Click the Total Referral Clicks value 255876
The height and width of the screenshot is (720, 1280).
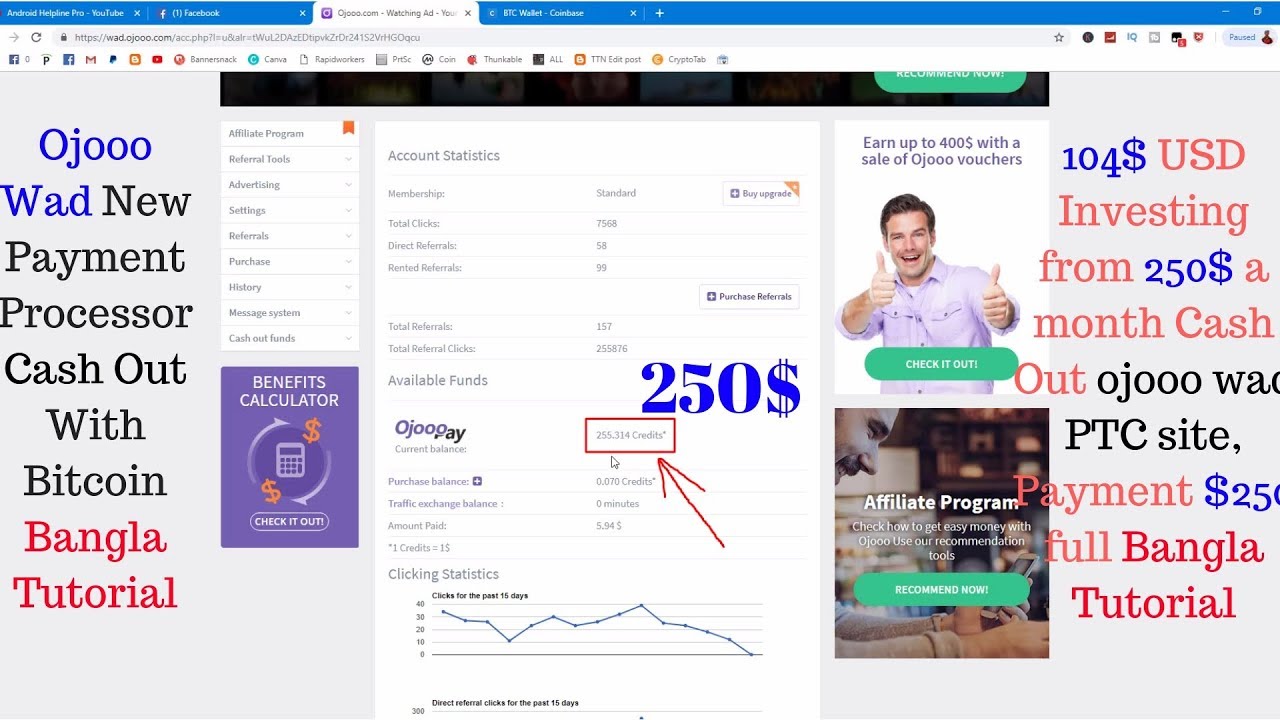[x=612, y=348]
